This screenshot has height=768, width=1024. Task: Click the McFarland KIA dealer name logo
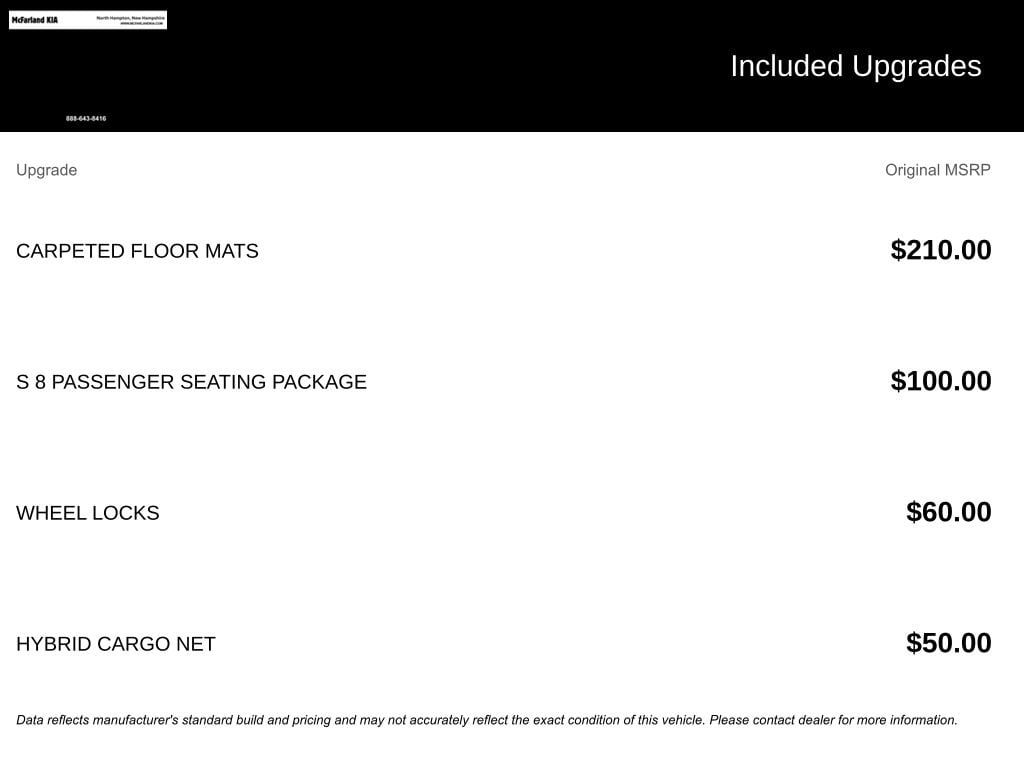[x=34, y=20]
